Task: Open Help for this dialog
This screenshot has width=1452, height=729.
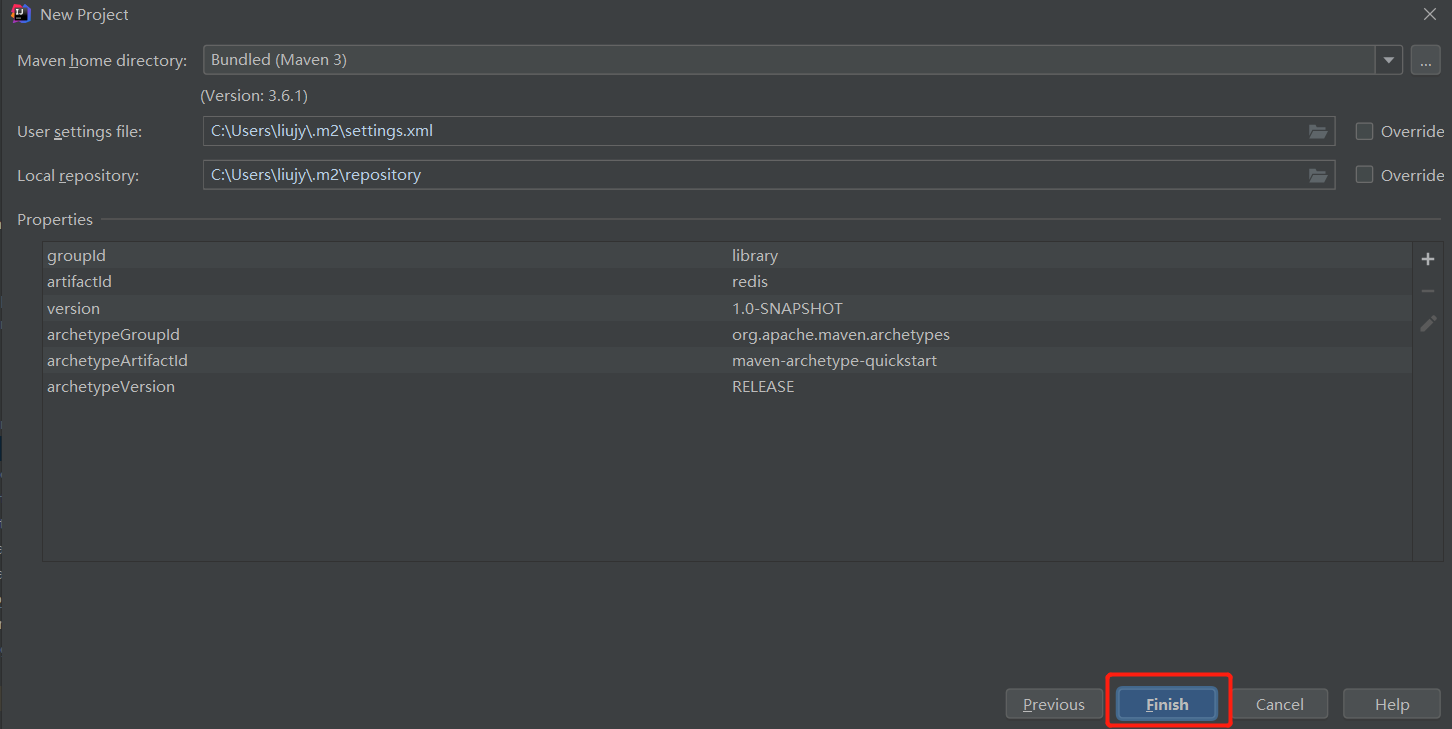Action: [x=1391, y=704]
